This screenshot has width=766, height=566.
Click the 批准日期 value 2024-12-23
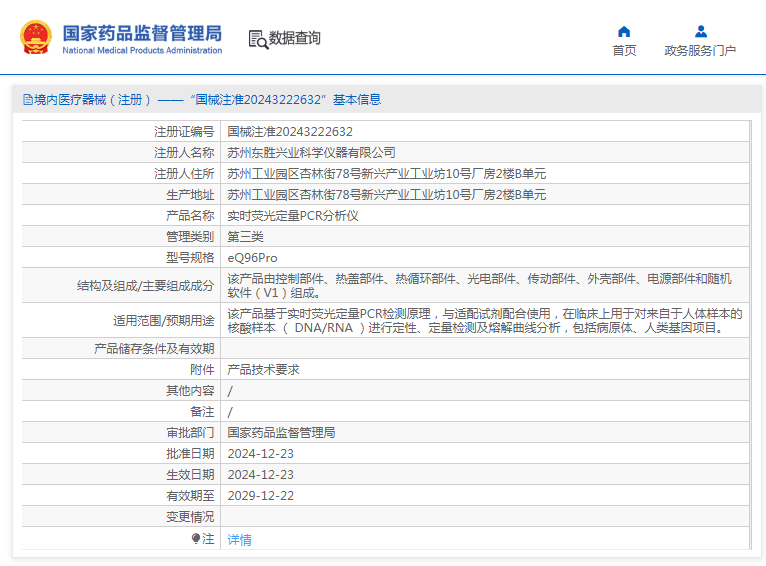pyautogui.click(x=260, y=454)
